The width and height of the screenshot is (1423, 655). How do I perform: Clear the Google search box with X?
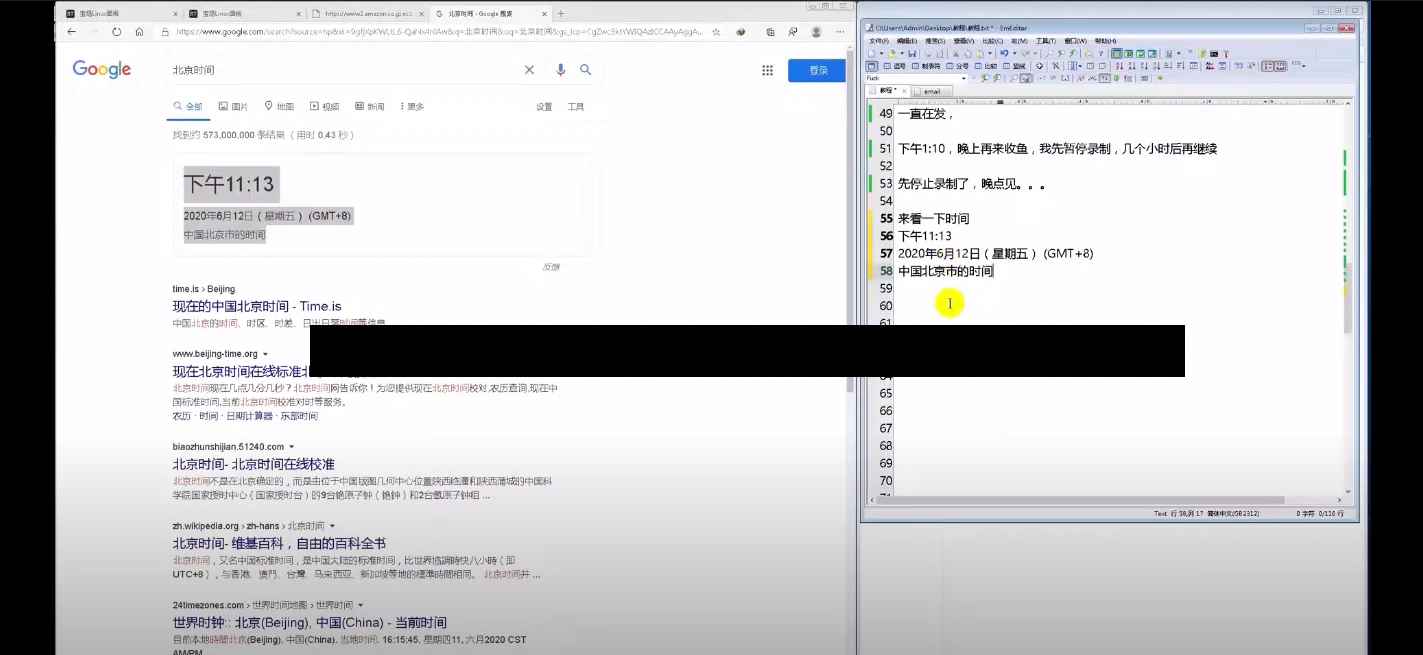[529, 70]
